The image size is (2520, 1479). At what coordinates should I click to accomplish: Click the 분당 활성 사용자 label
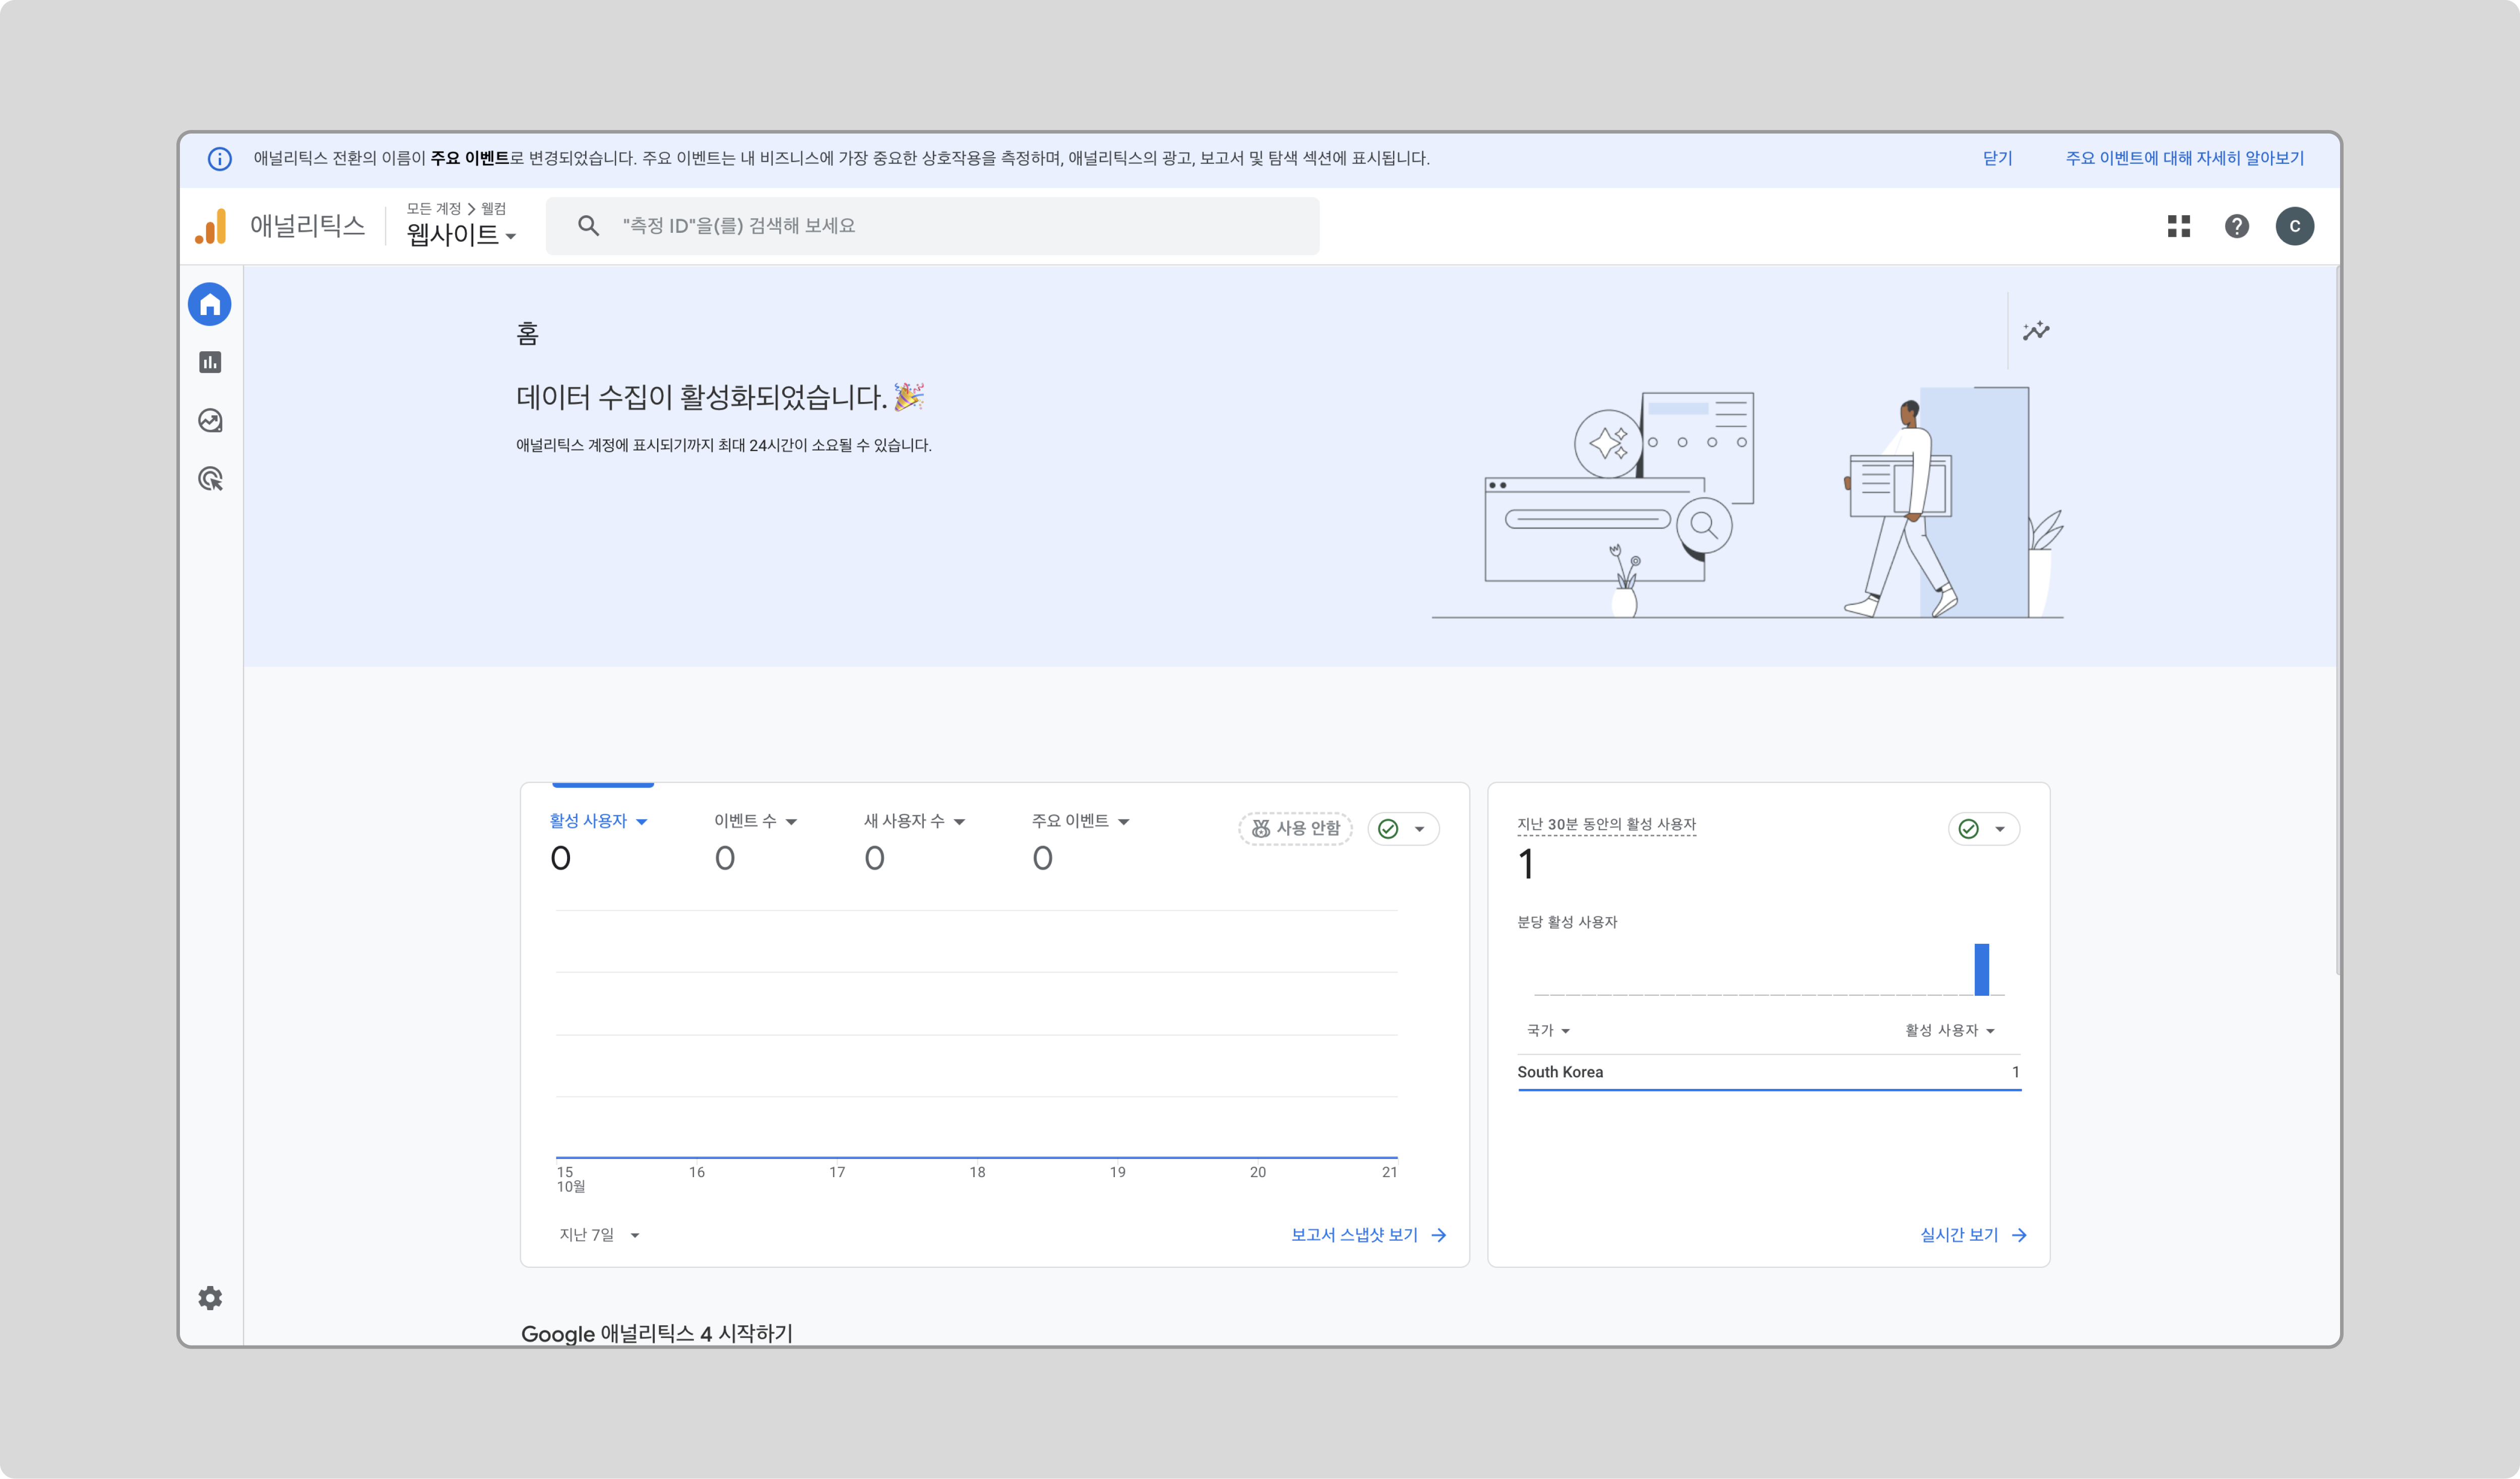[x=1567, y=922]
